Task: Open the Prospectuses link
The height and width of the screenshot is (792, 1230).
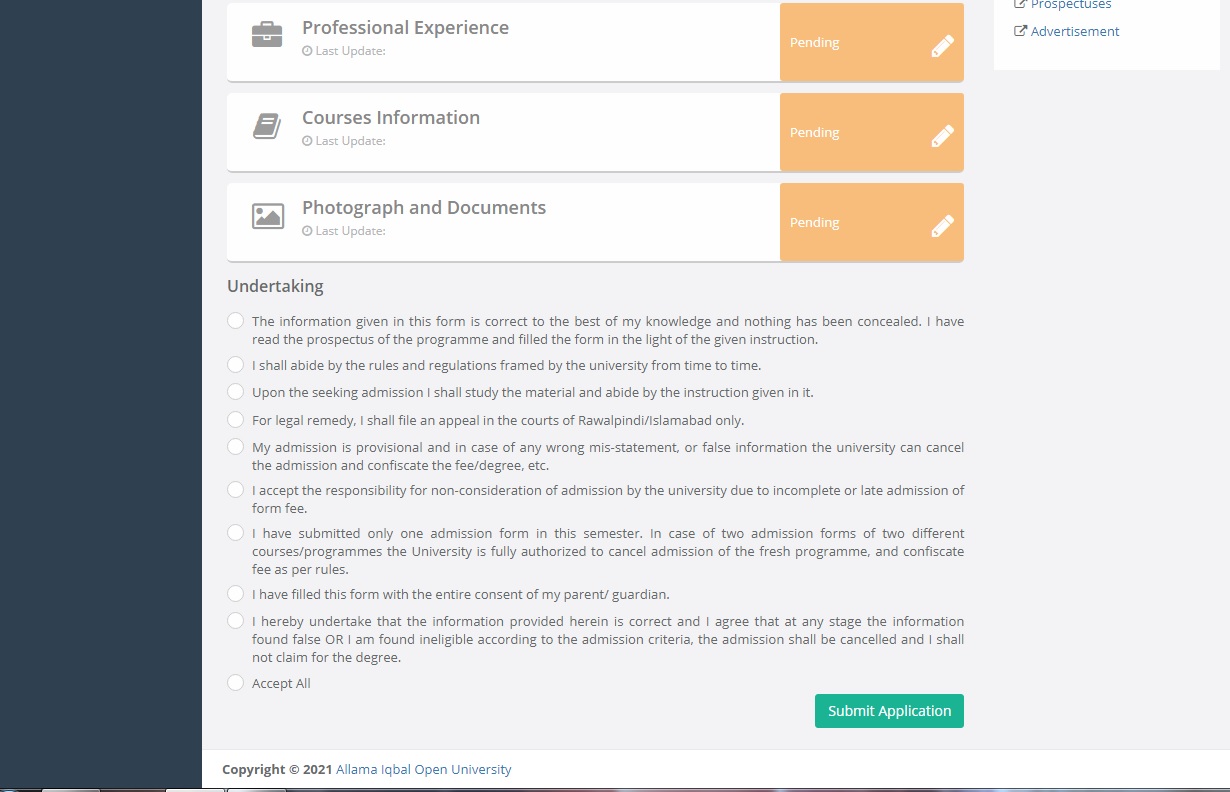Action: pyautogui.click(x=1071, y=5)
